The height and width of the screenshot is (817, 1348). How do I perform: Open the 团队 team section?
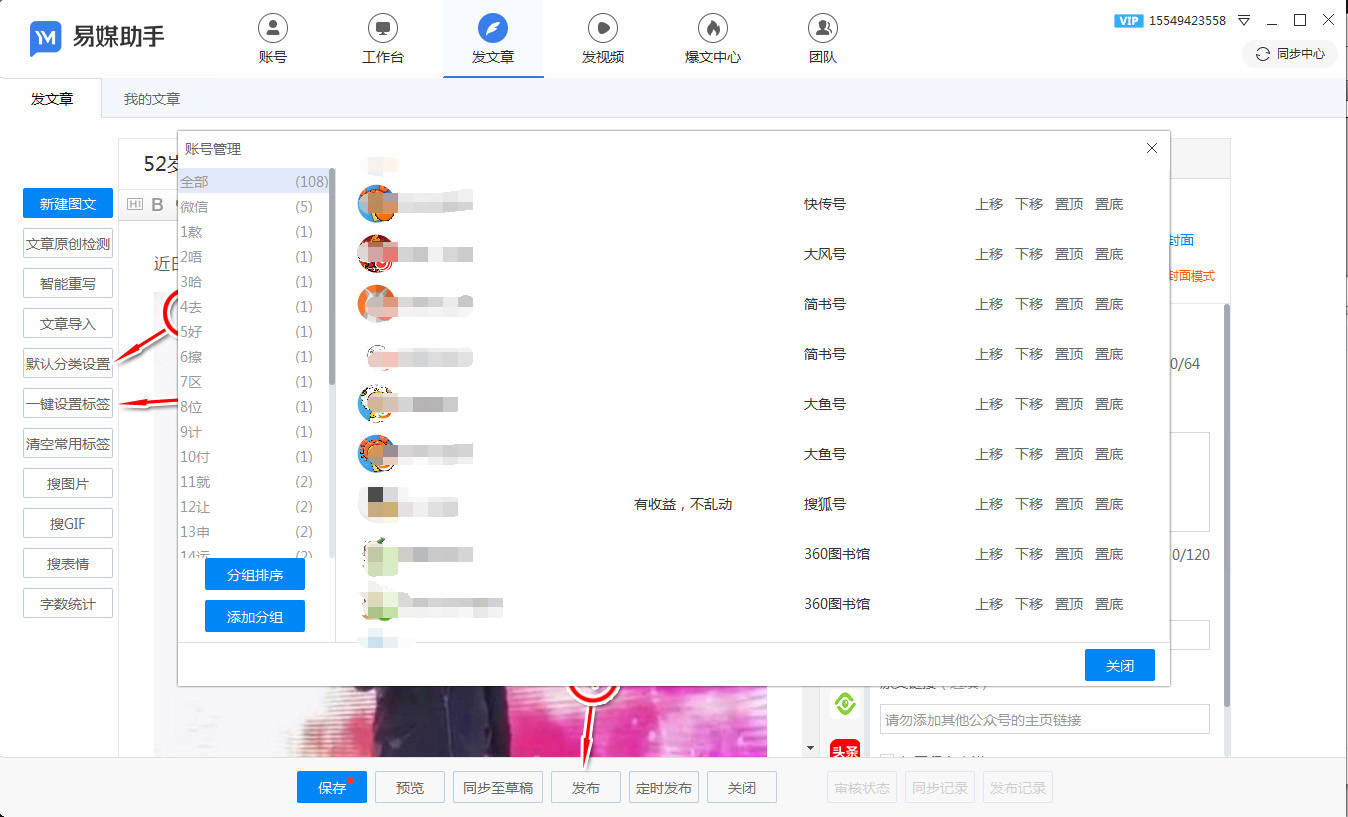coord(821,38)
